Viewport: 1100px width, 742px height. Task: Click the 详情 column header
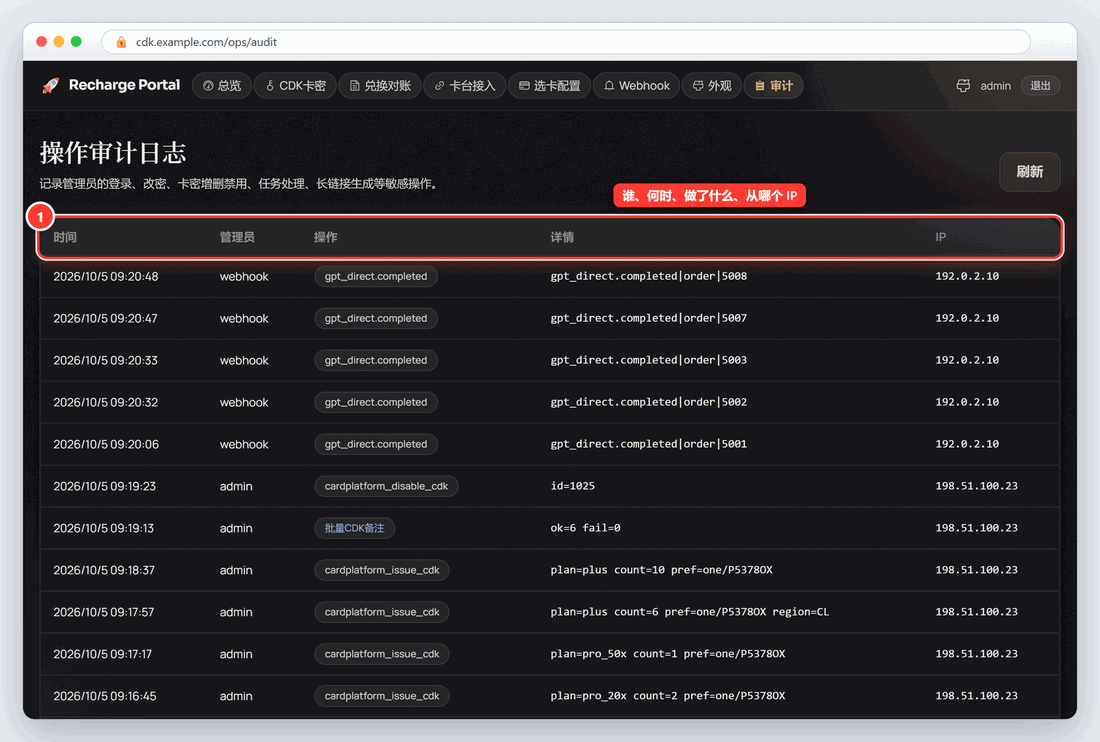(x=562, y=237)
